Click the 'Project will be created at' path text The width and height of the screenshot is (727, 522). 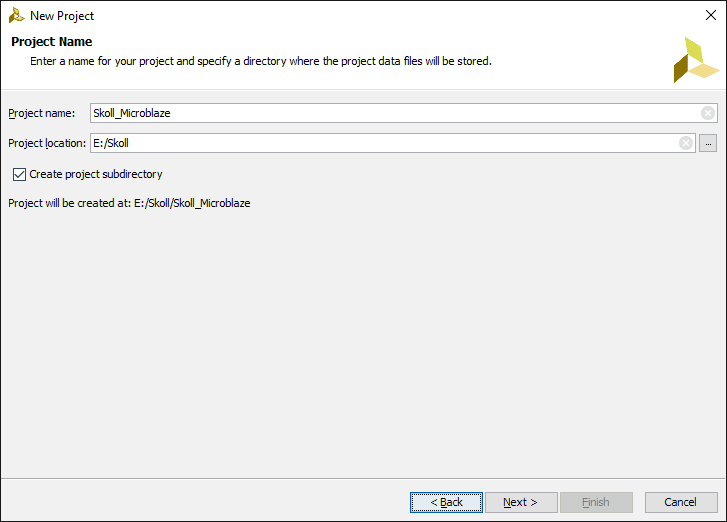click(129, 203)
